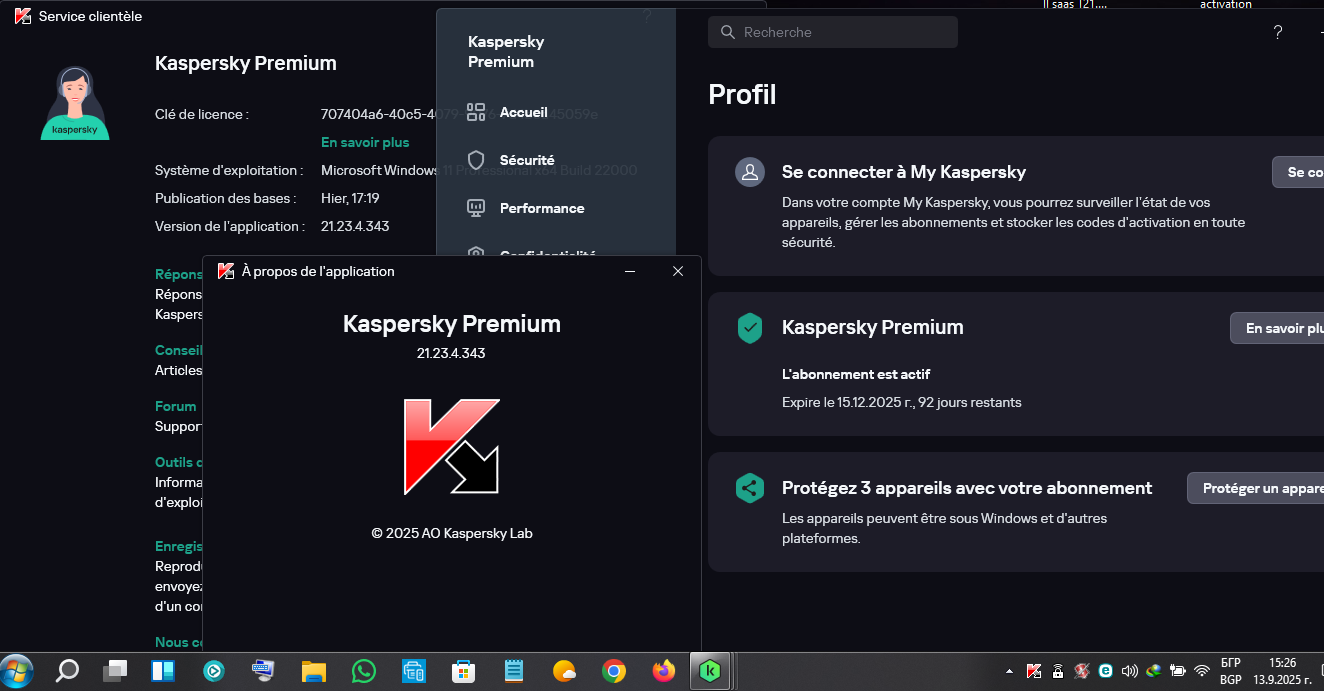Click the ESET icon in system tray

click(1106, 671)
